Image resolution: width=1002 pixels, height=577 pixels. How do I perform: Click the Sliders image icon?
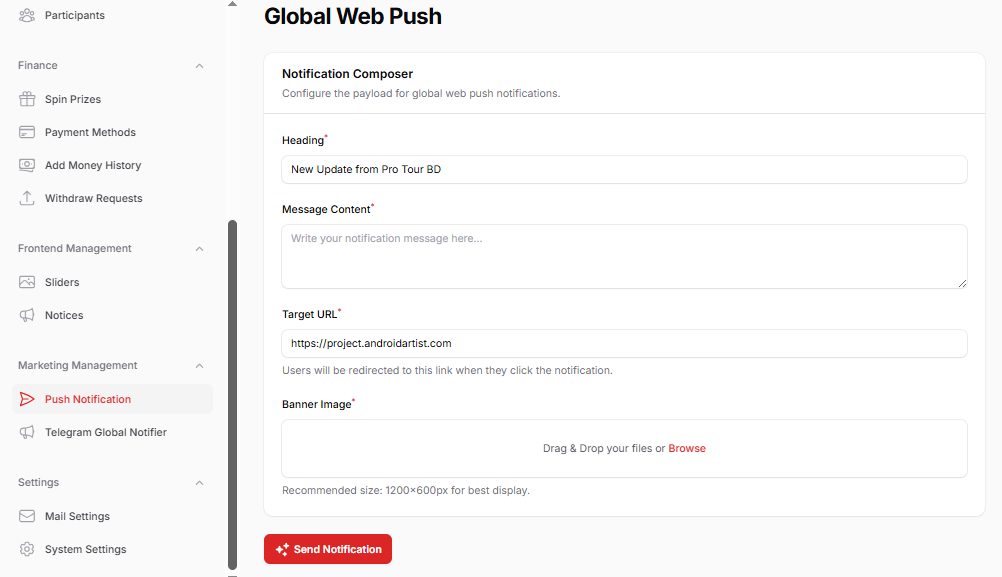27,282
